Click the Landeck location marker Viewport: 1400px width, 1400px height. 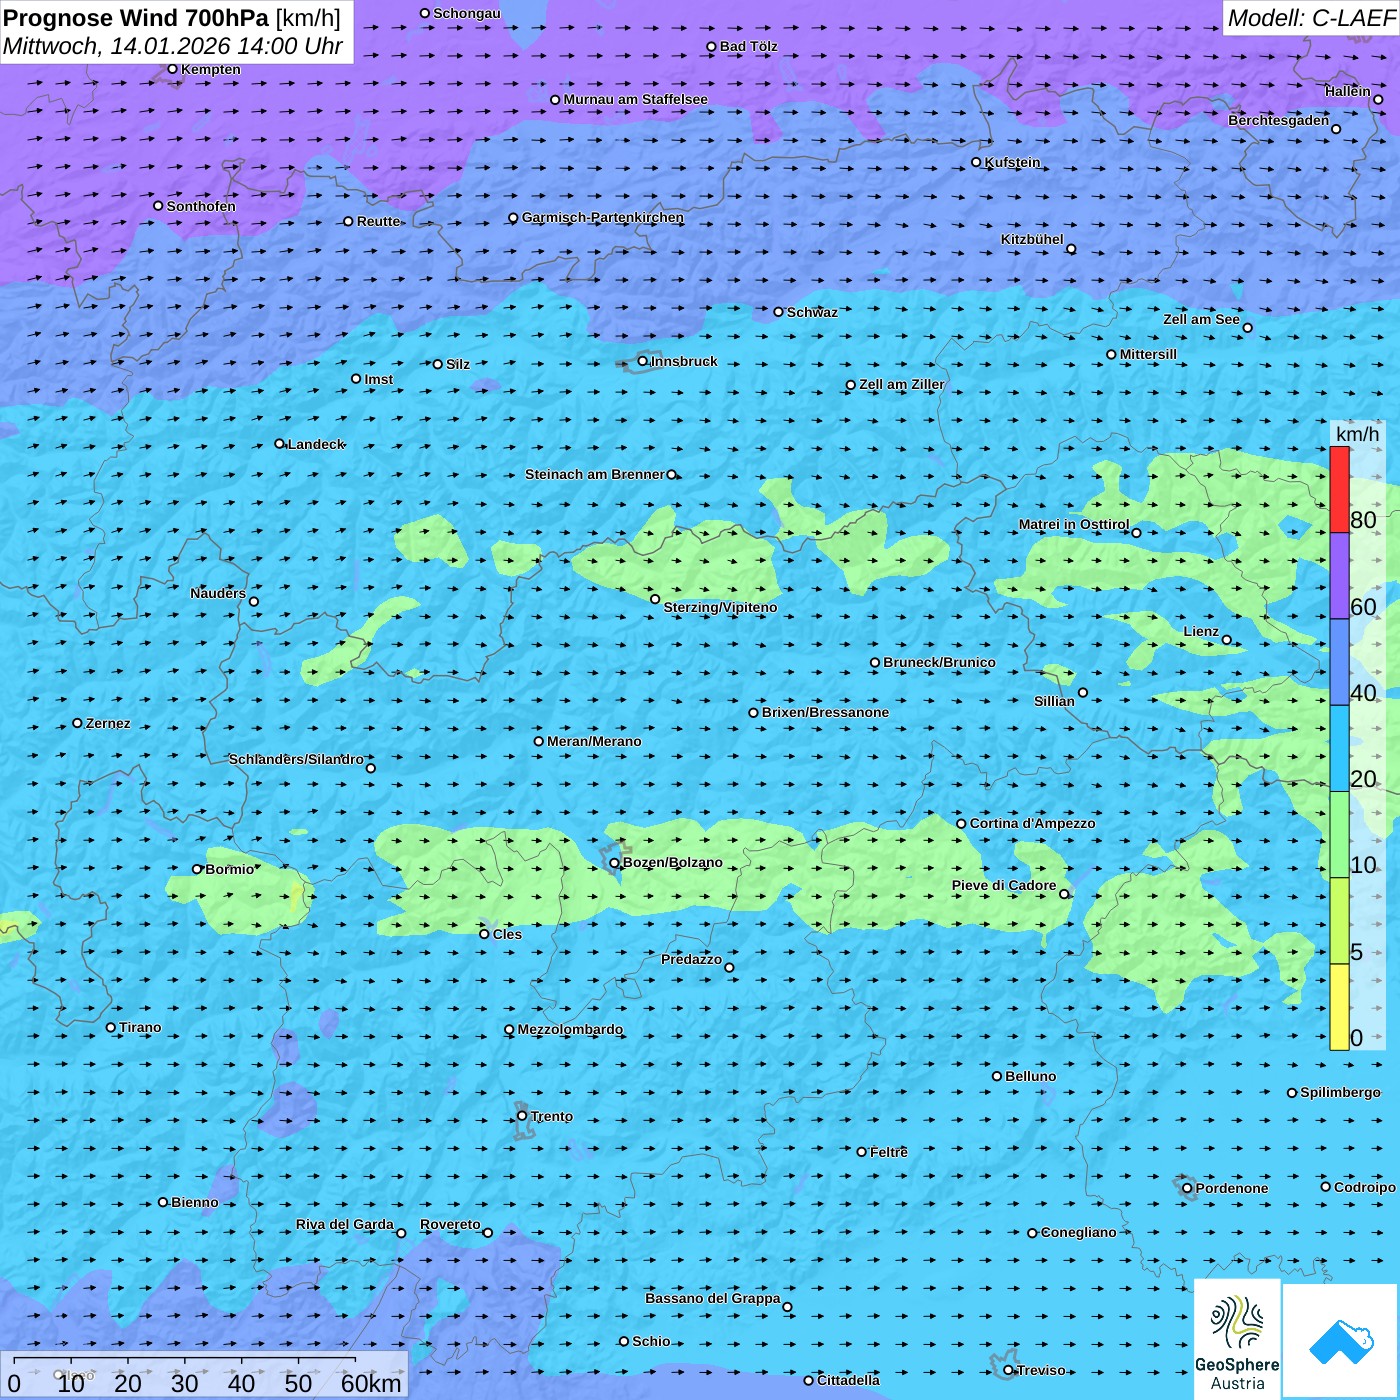pos(279,444)
